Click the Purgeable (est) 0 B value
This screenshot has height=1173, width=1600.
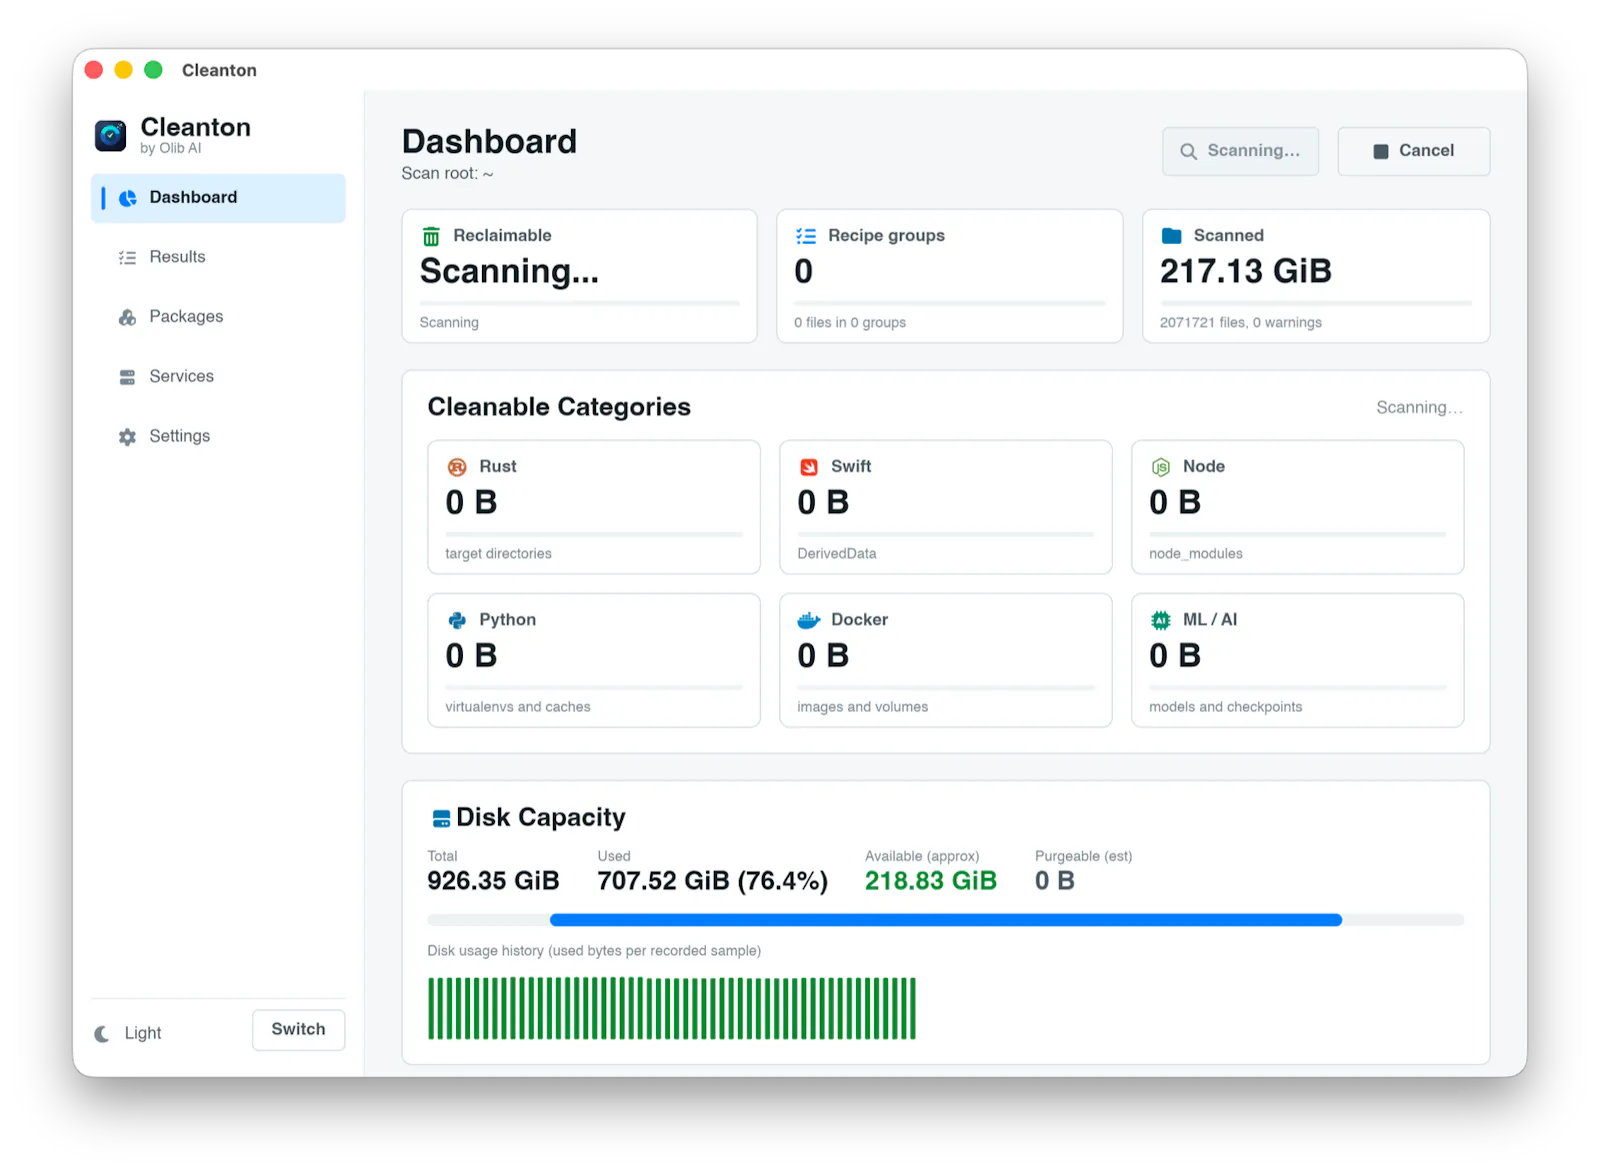1054,881
